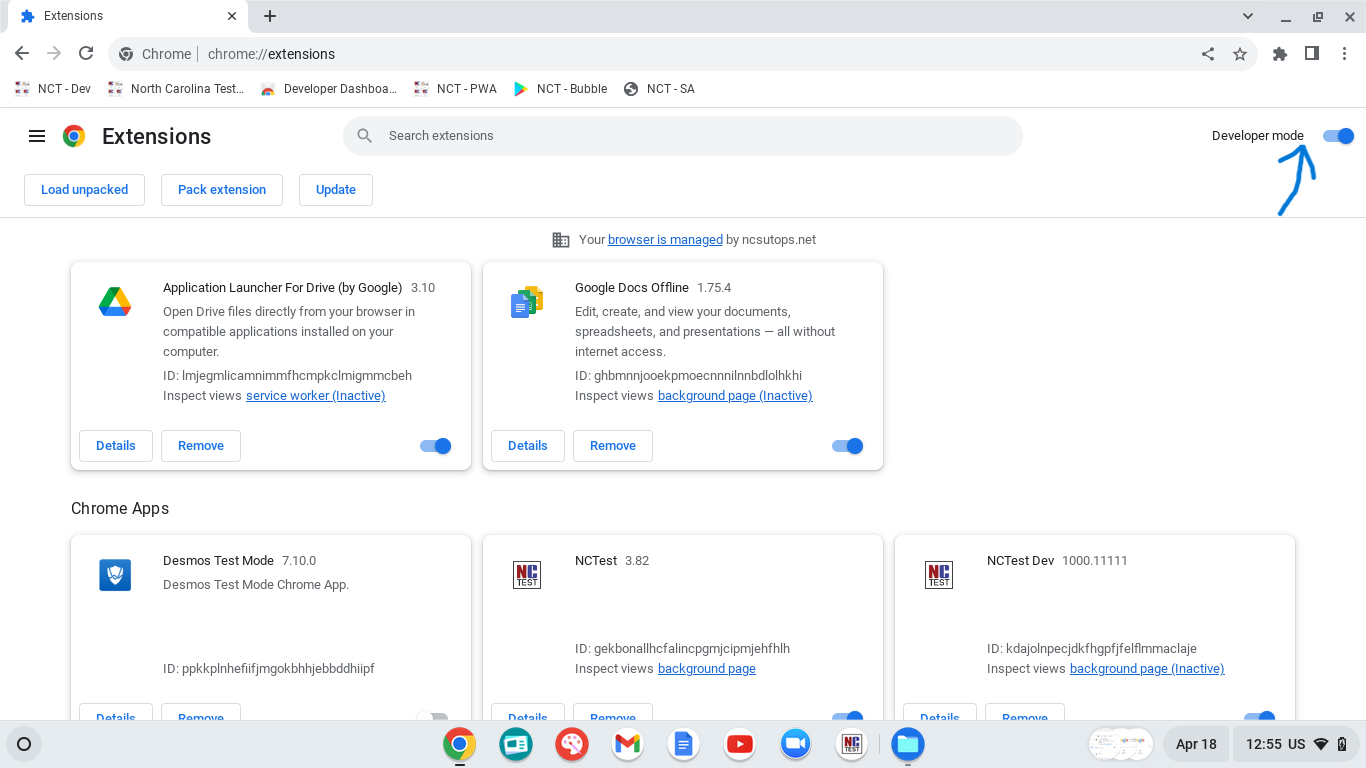The width and height of the screenshot is (1366, 768).
Task: Click the Desmos Test Mode app icon
Action: coord(115,574)
